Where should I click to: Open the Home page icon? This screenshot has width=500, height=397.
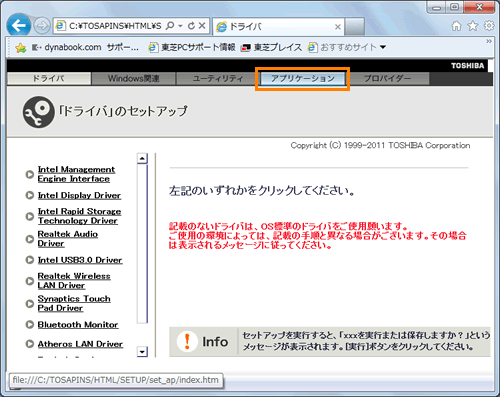point(456,26)
